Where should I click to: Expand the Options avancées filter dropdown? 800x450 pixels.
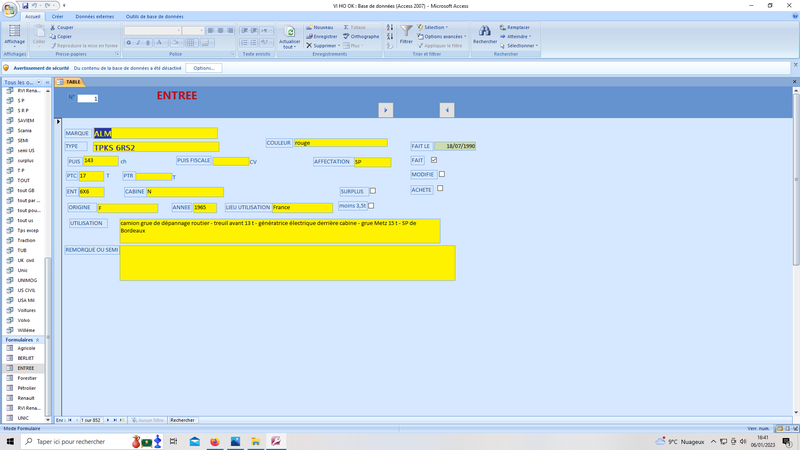[441, 37]
